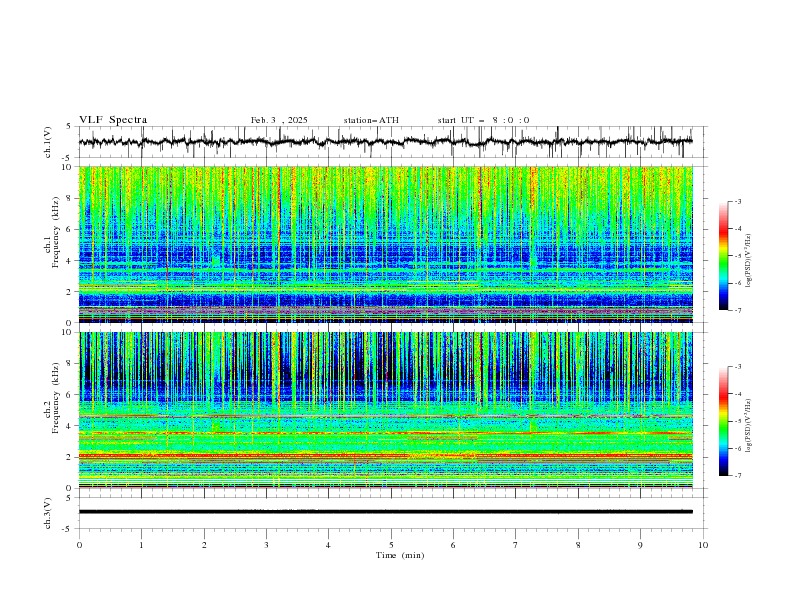
Task: Click inside the ch.1 spectrogram panel
Action: click(x=385, y=244)
